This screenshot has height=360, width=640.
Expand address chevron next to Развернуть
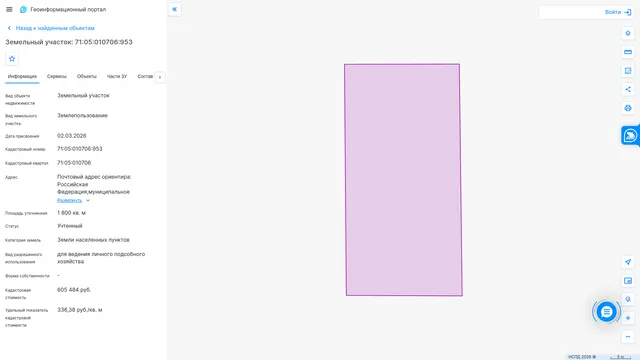[88, 200]
